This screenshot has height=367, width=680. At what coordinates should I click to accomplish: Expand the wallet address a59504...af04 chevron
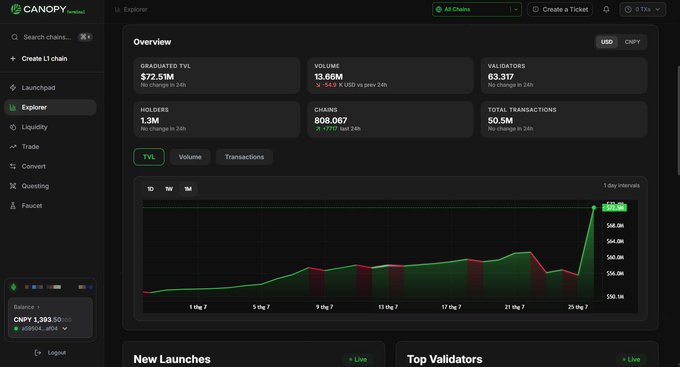pos(65,329)
